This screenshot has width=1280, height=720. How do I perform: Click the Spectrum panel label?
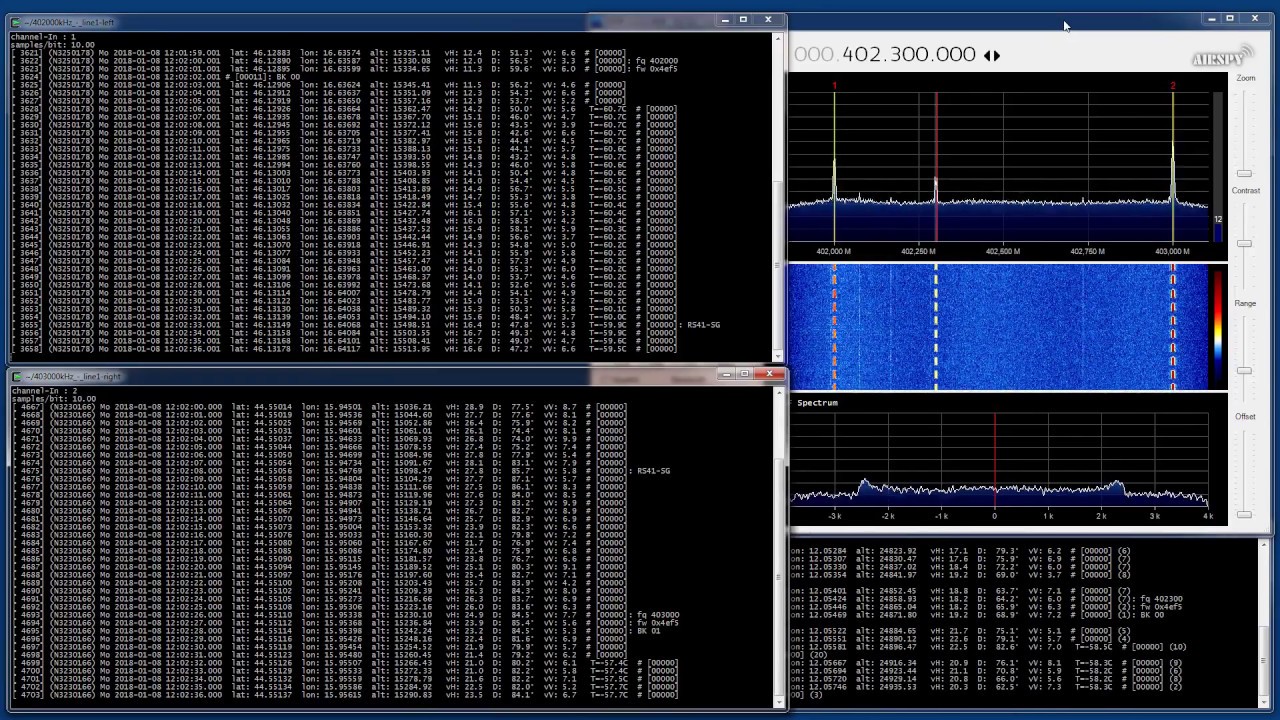point(817,402)
